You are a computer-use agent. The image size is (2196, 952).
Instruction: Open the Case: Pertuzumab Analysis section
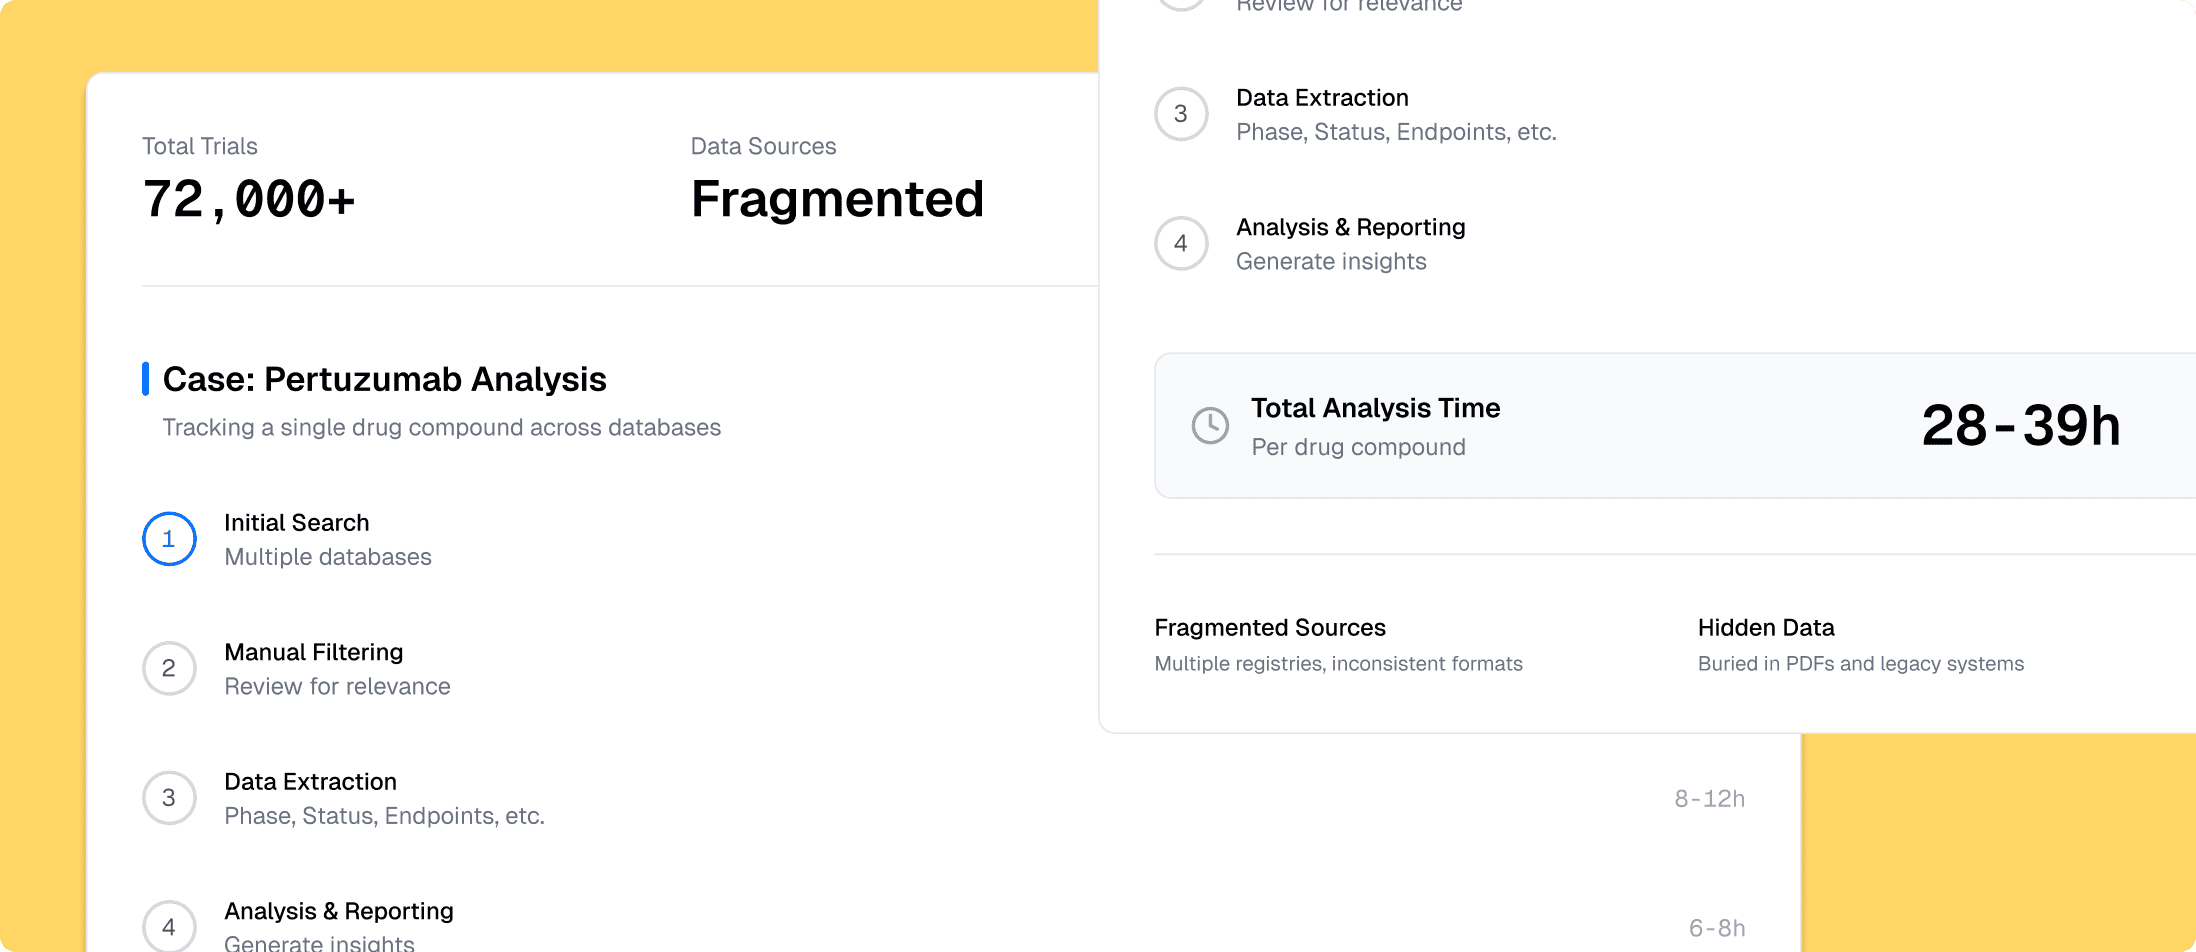(x=384, y=379)
